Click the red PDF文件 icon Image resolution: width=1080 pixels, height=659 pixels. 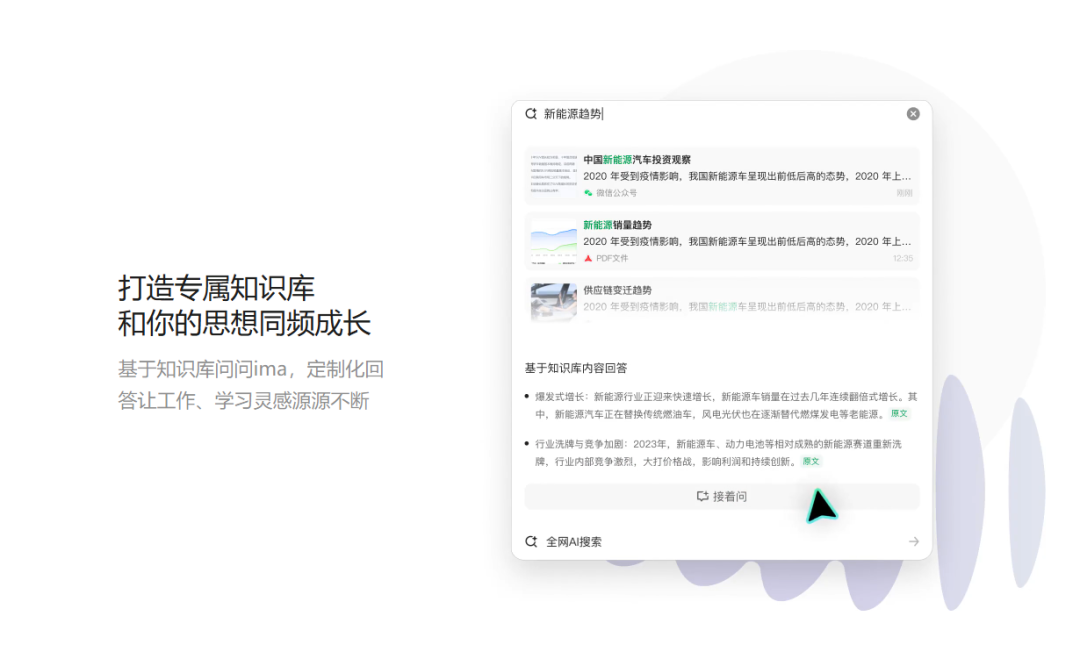[589, 258]
